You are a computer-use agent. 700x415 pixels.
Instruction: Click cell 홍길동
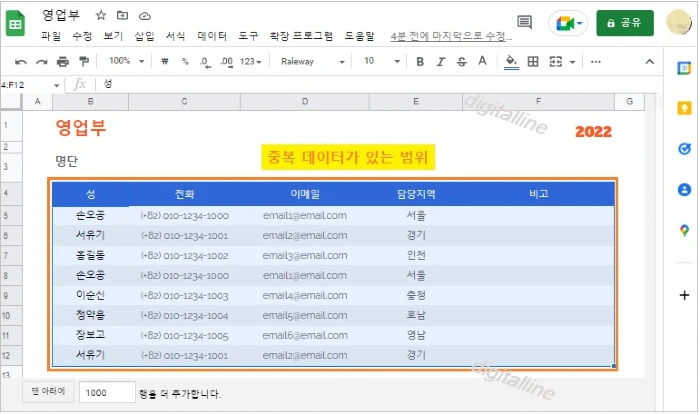pyautogui.click(x=91, y=255)
